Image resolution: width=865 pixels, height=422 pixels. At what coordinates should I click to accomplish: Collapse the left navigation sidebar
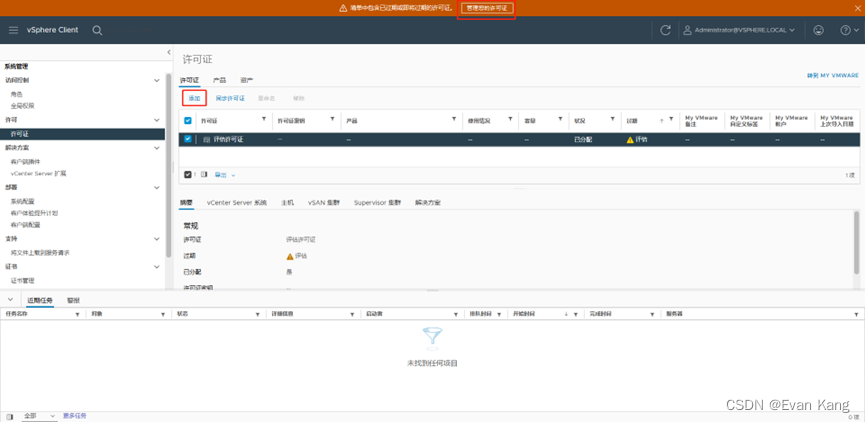tap(169, 52)
